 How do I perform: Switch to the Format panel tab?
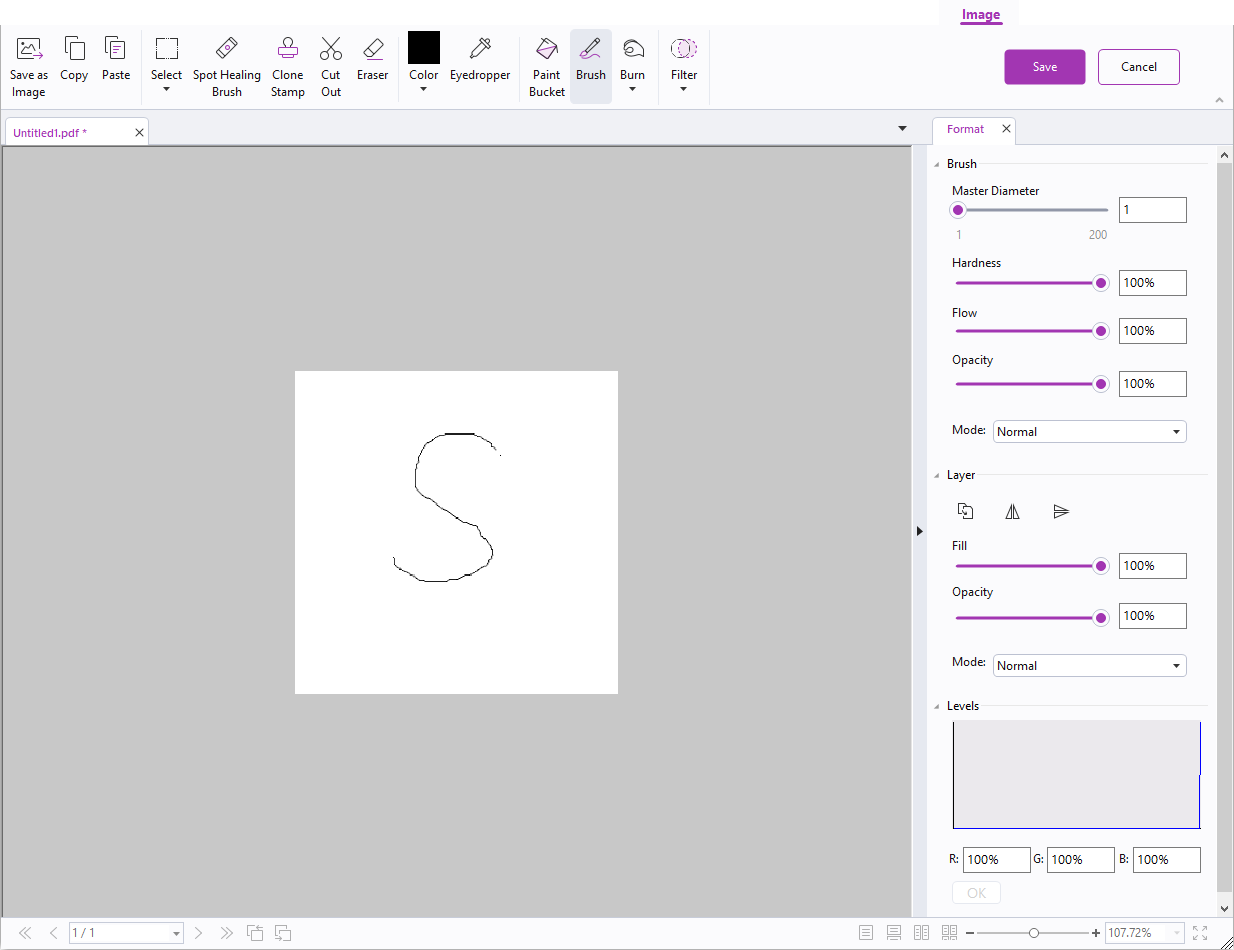point(963,129)
